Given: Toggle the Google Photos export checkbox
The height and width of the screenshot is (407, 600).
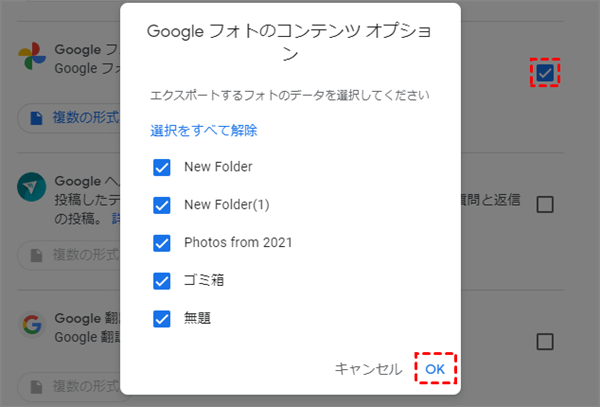Looking at the screenshot, I should pos(545,73).
